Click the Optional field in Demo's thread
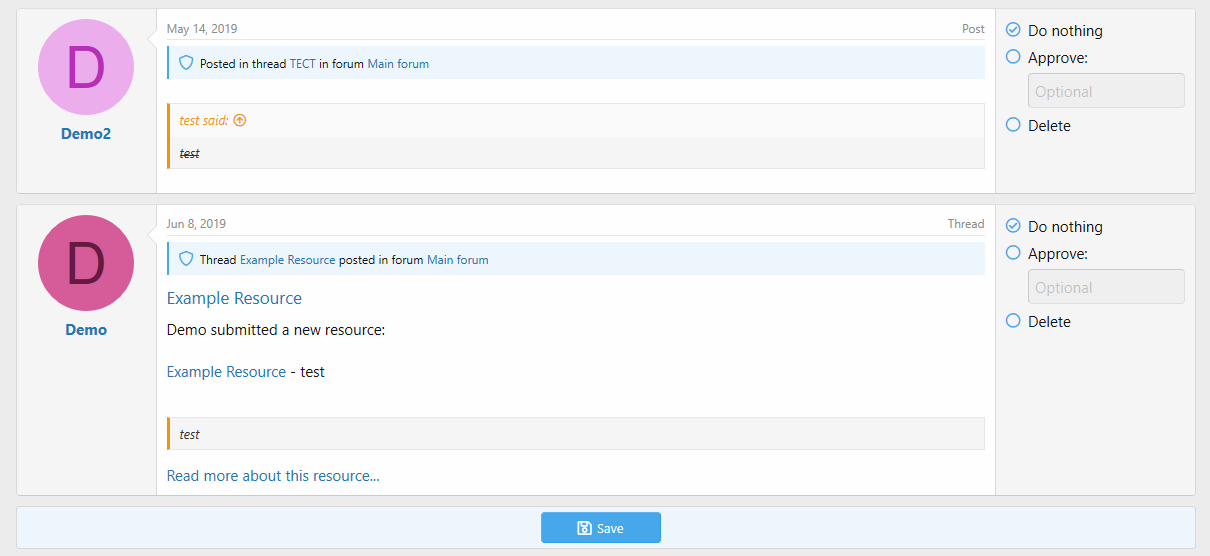 coord(1105,287)
